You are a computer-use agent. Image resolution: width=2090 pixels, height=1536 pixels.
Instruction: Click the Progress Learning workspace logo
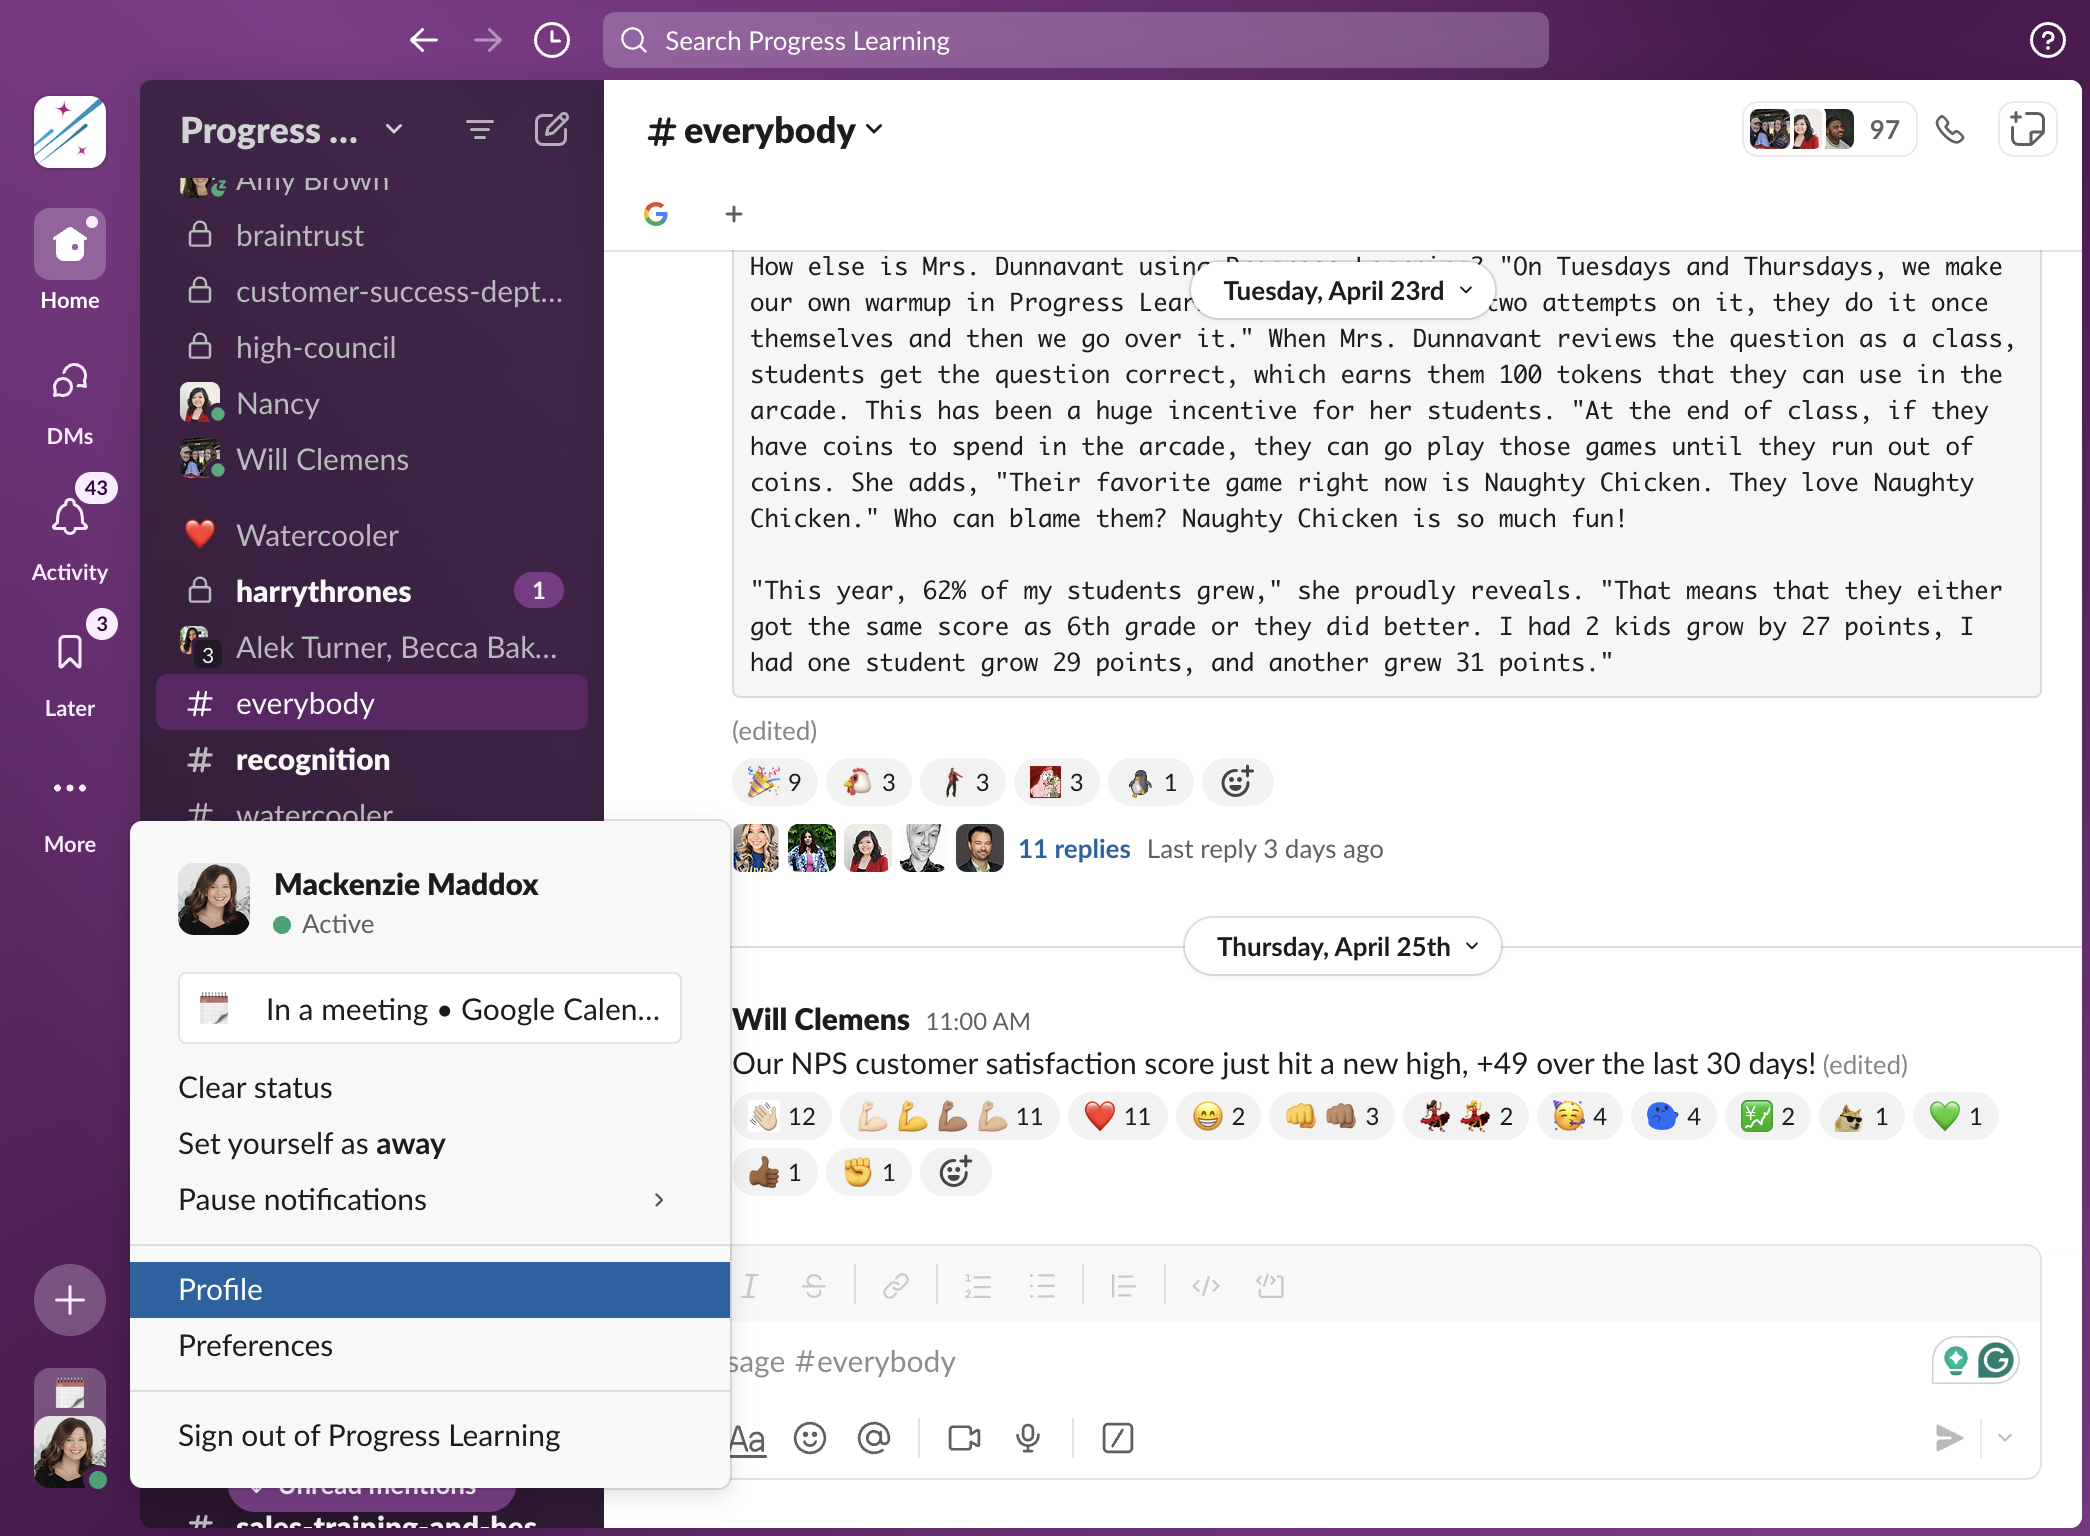pos(70,132)
